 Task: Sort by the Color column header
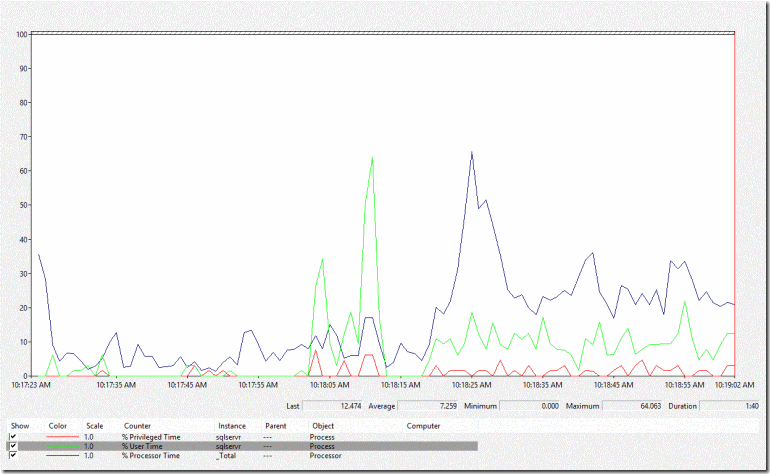(57, 426)
